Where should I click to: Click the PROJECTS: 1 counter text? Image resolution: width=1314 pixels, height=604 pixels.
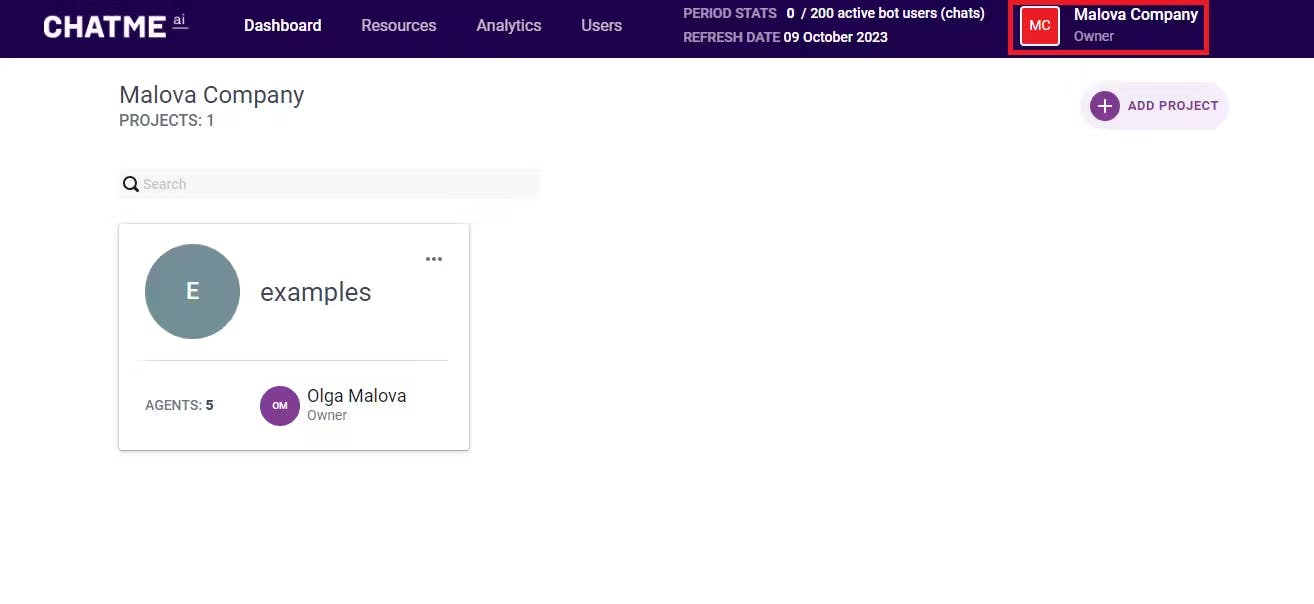pos(167,121)
